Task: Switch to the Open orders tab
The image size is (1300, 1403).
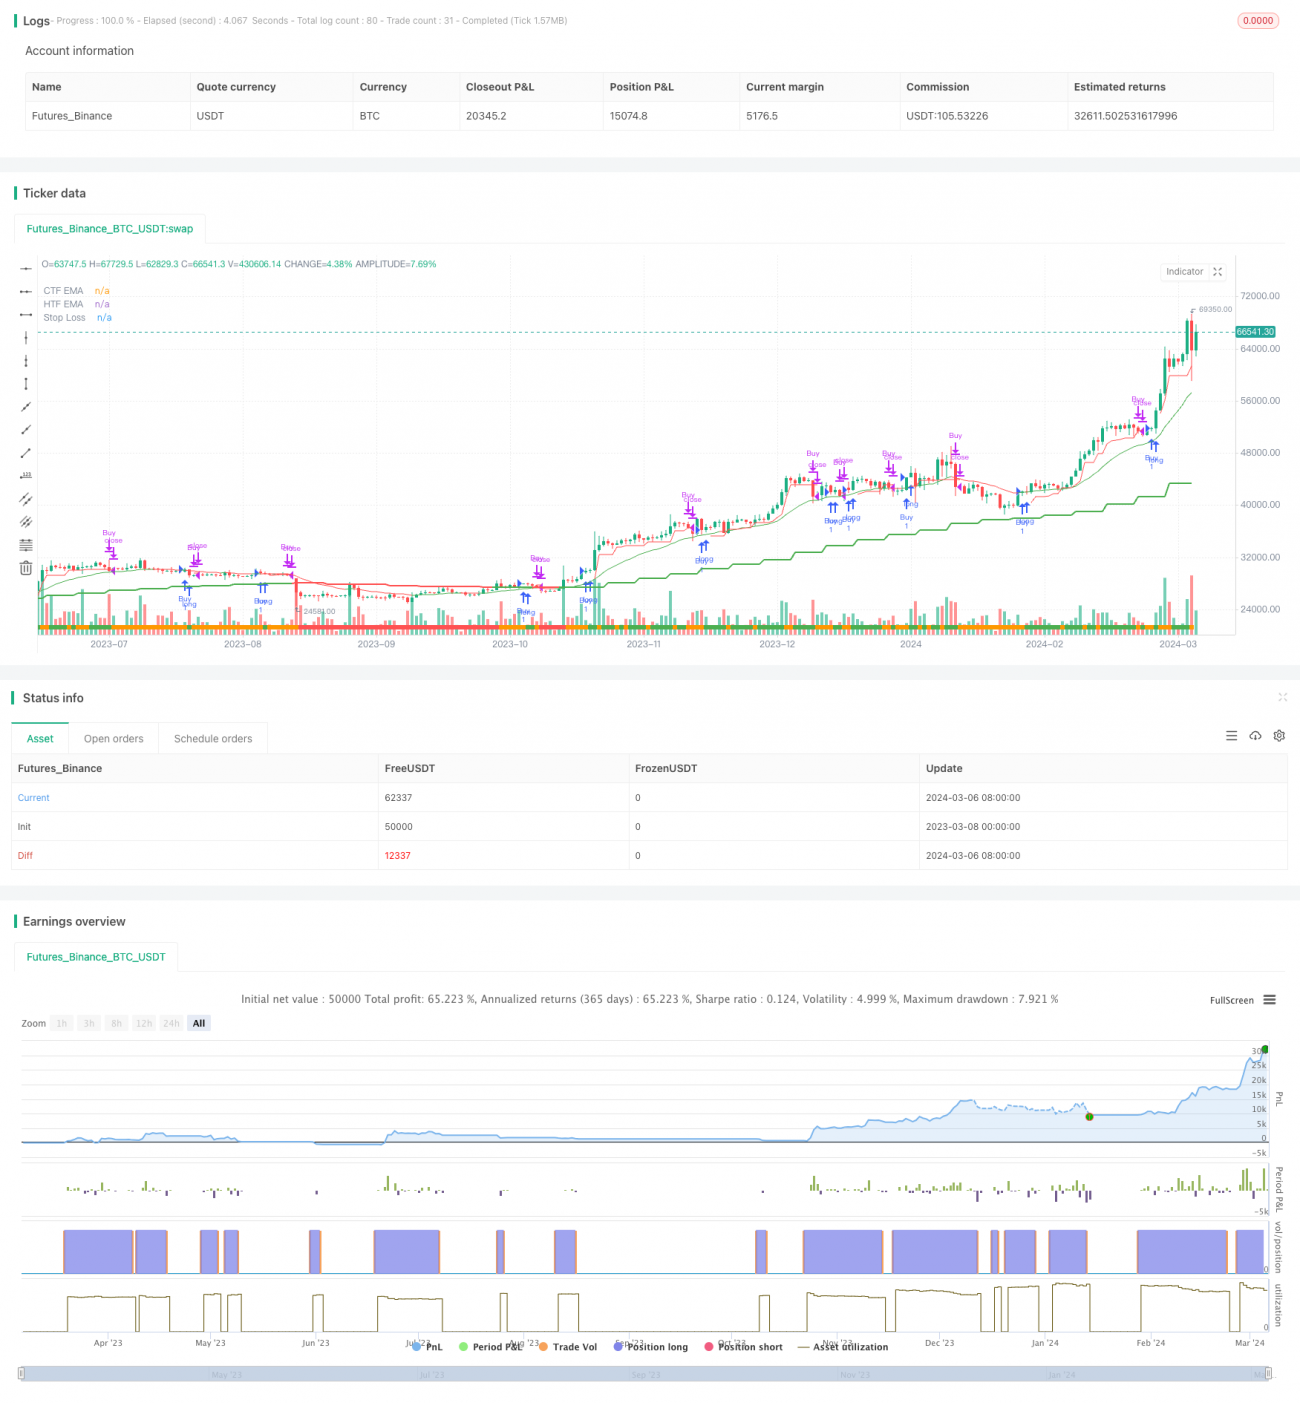Action: [113, 738]
